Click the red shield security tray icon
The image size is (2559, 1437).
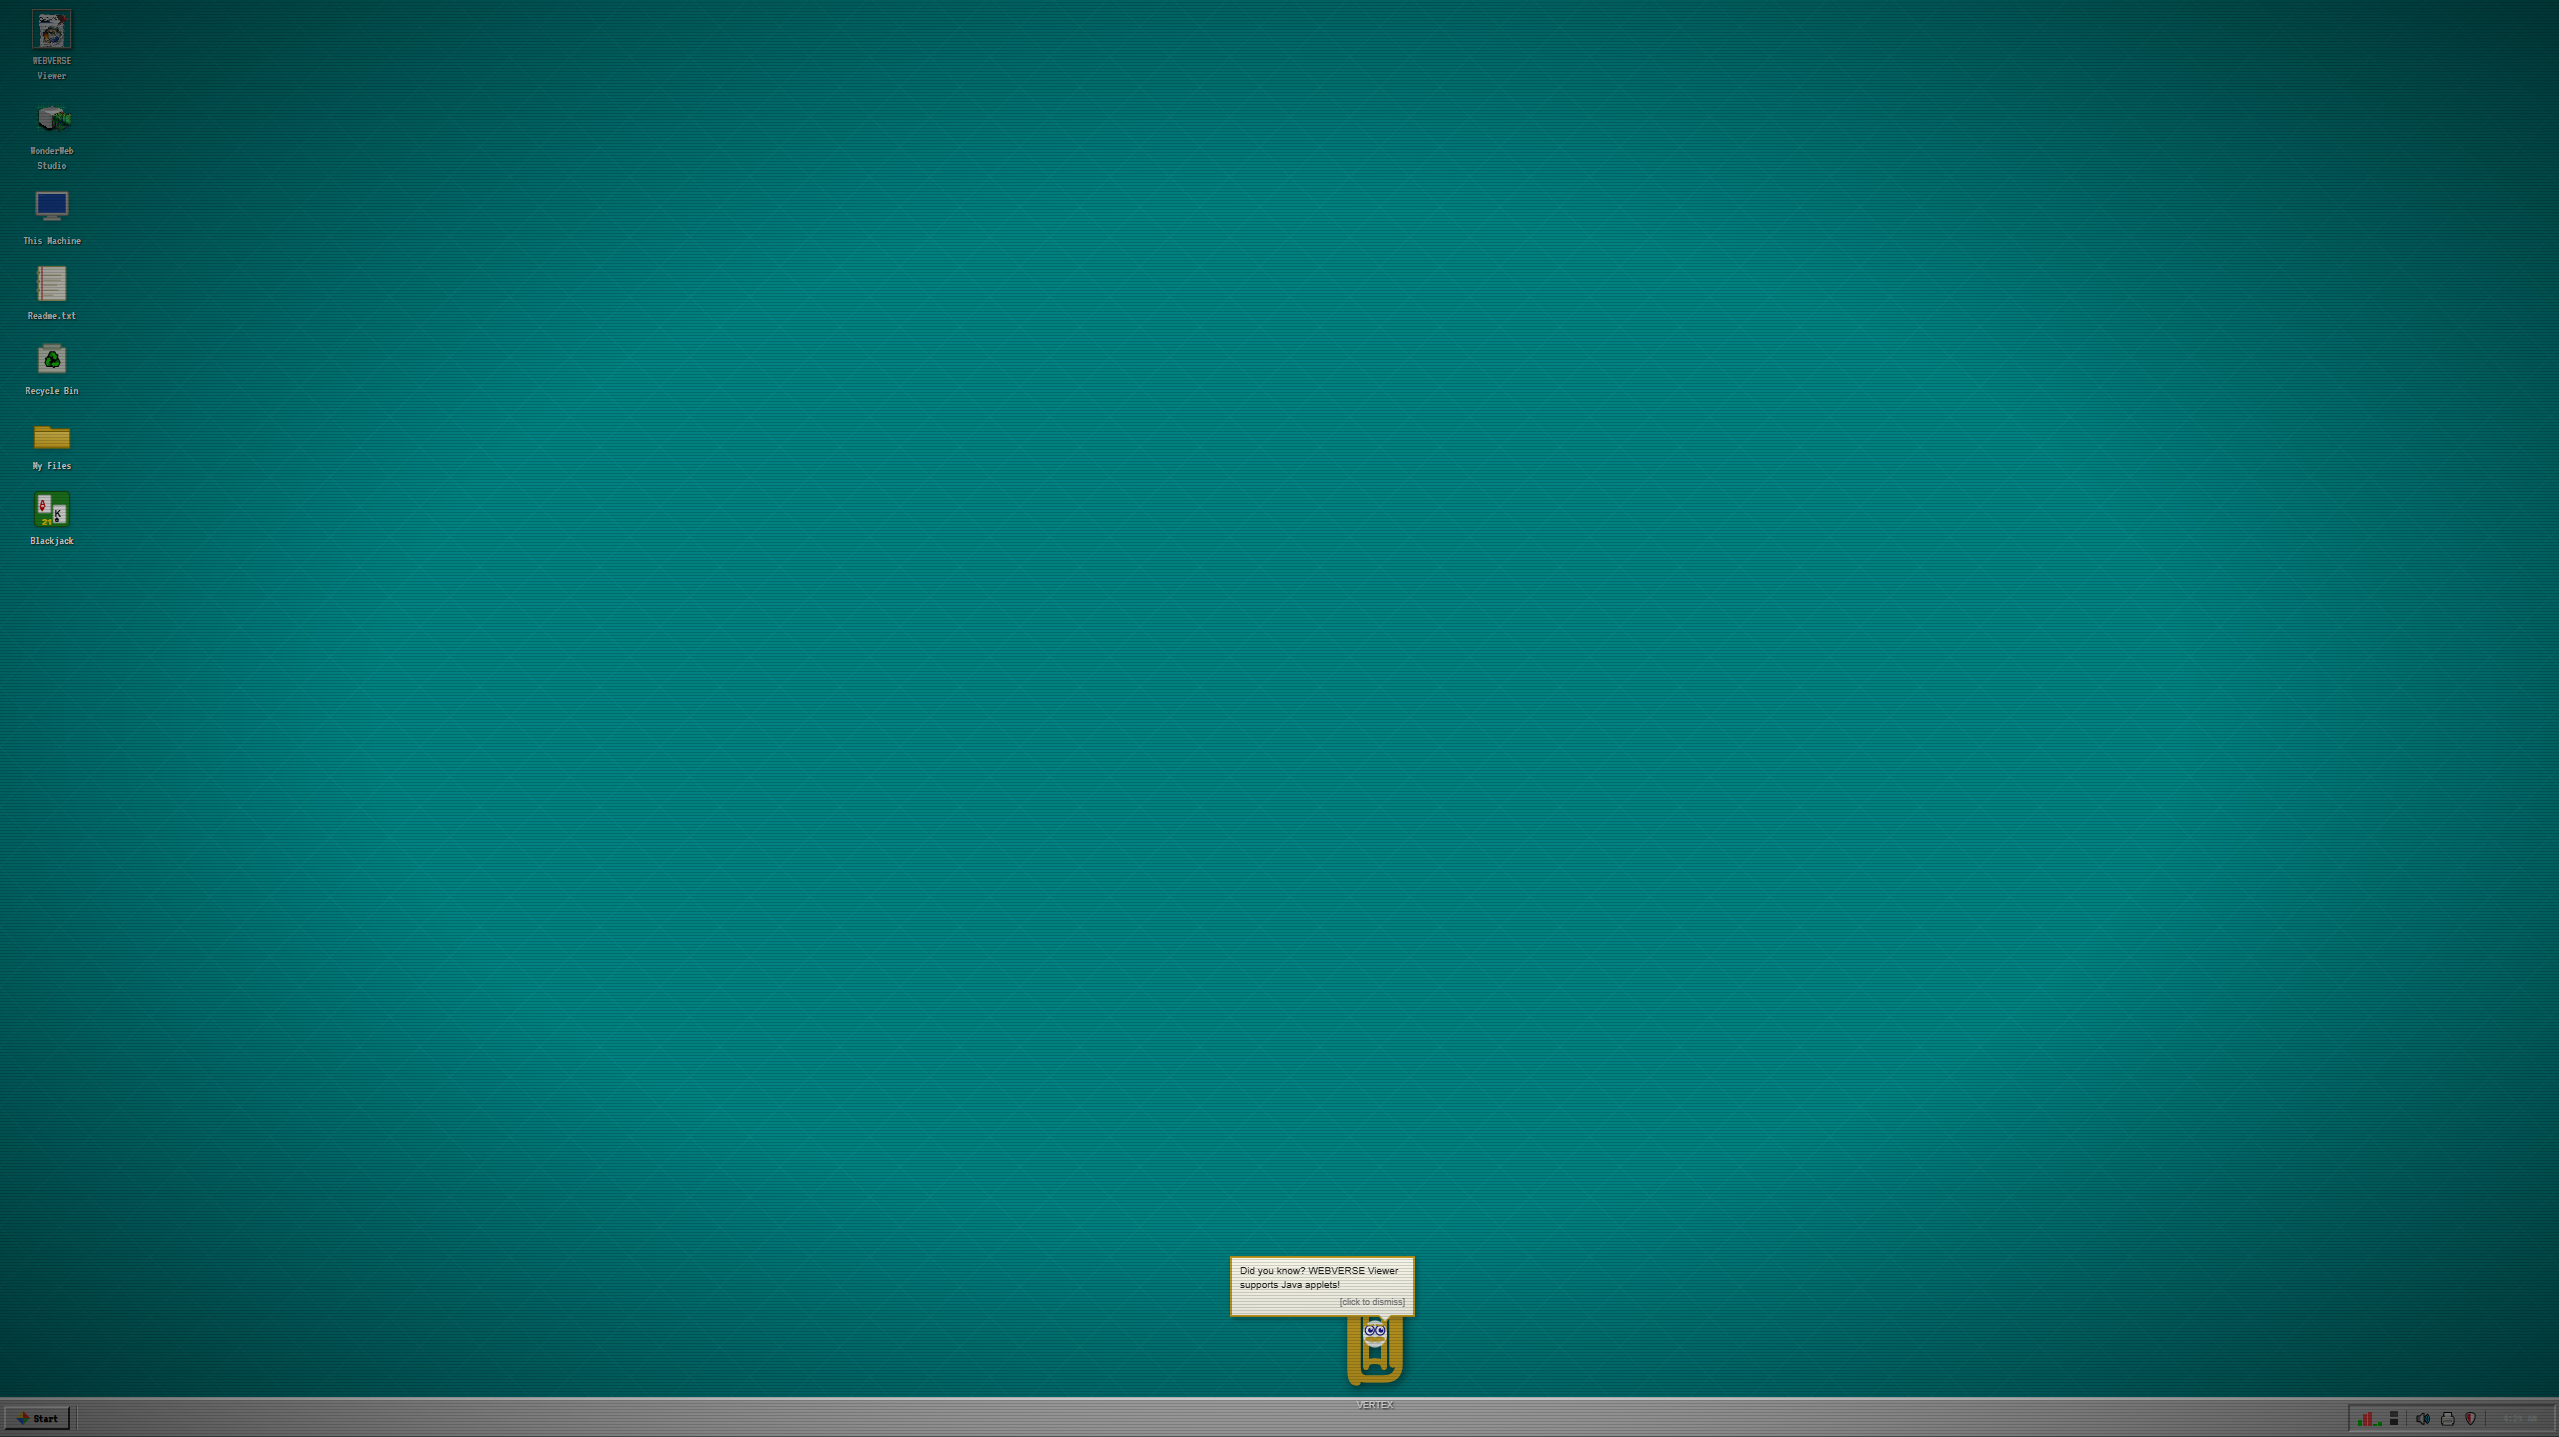coord(2471,1418)
